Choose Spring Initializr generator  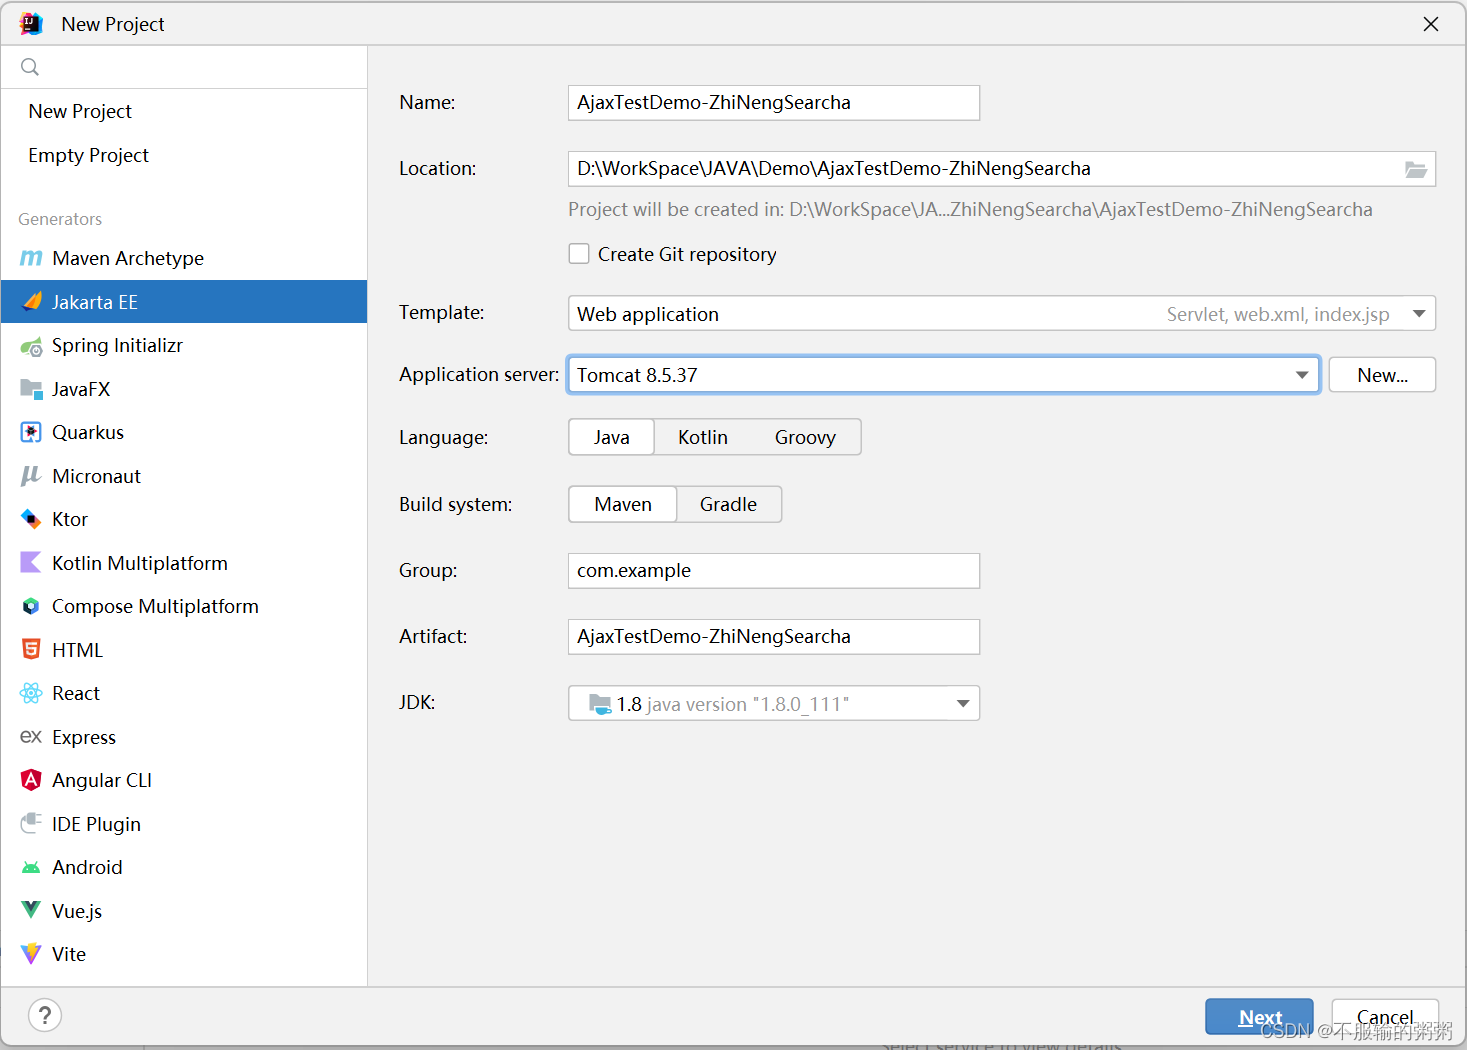click(x=184, y=345)
